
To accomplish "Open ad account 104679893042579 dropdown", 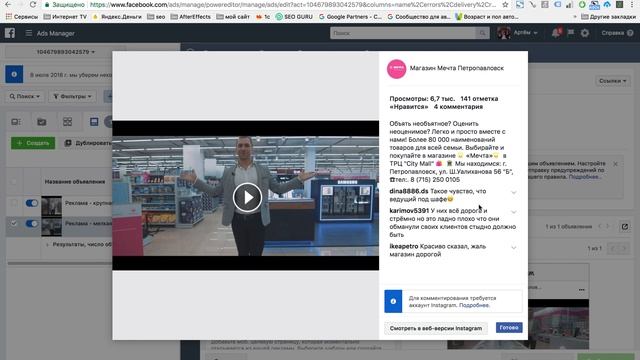I will click(66, 52).
